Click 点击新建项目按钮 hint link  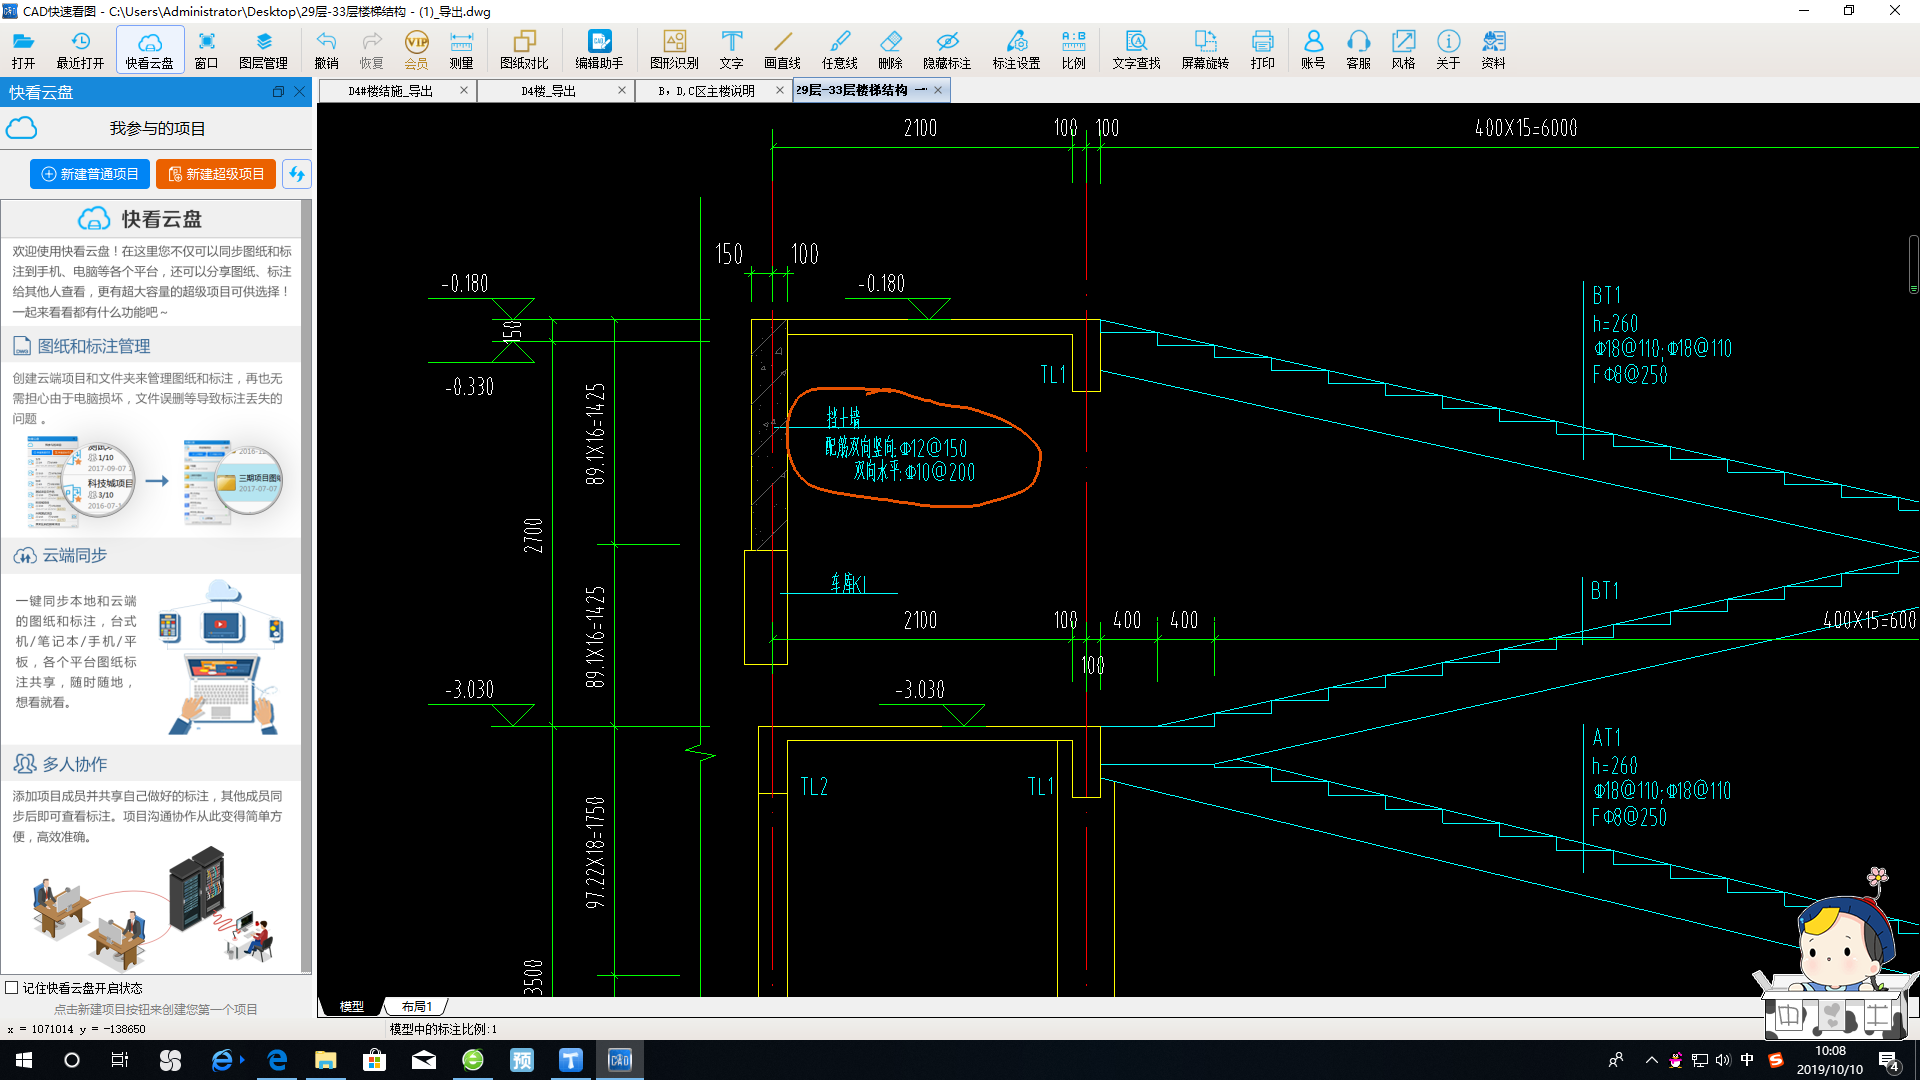[x=156, y=1009]
